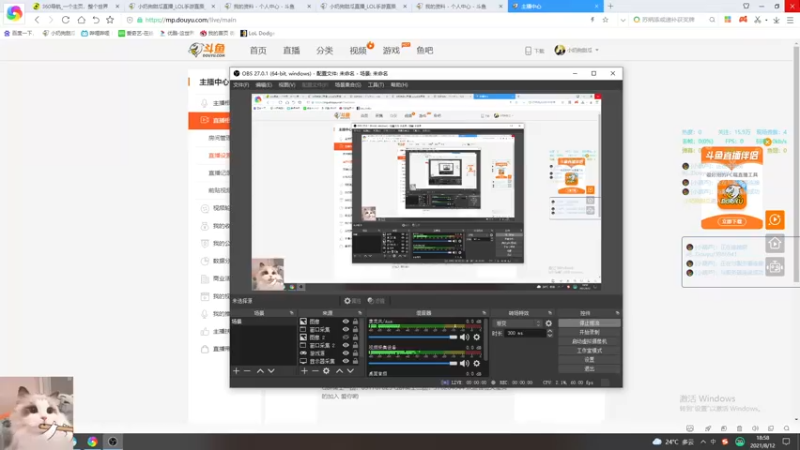Pop out the Controls dock header icon
The width and height of the screenshot is (800, 450).
tap(617, 313)
